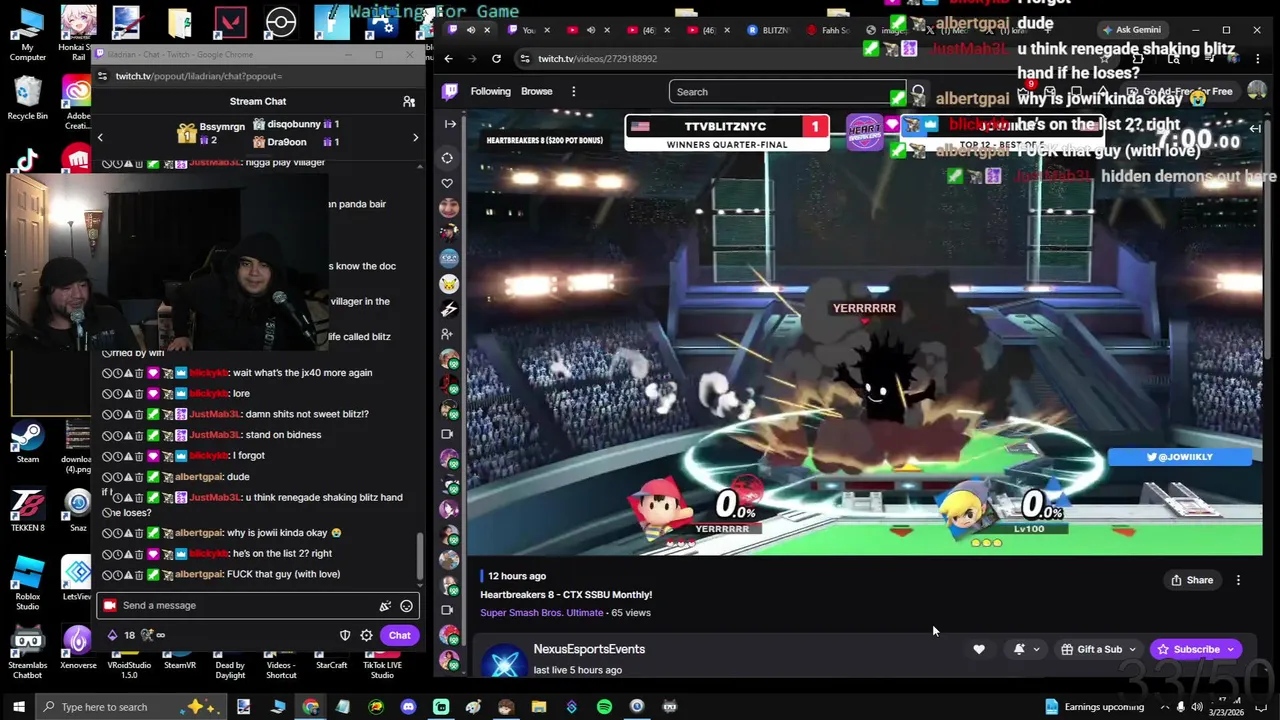This screenshot has width=1280, height=720.
Task: Open Chrome menu three dots
Action: pos(1257,59)
